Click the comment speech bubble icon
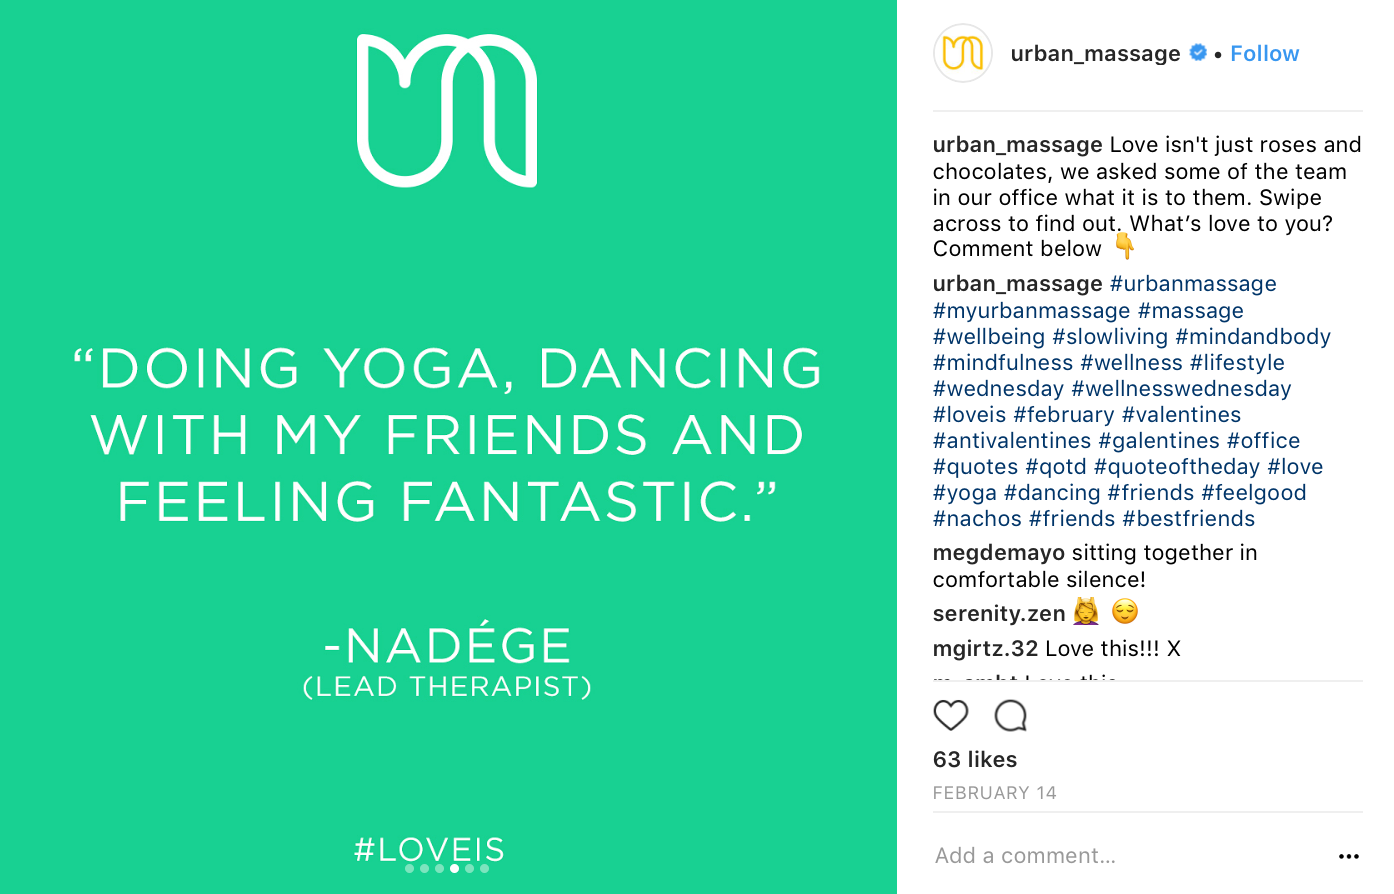The height and width of the screenshot is (894, 1394). [x=1010, y=716]
